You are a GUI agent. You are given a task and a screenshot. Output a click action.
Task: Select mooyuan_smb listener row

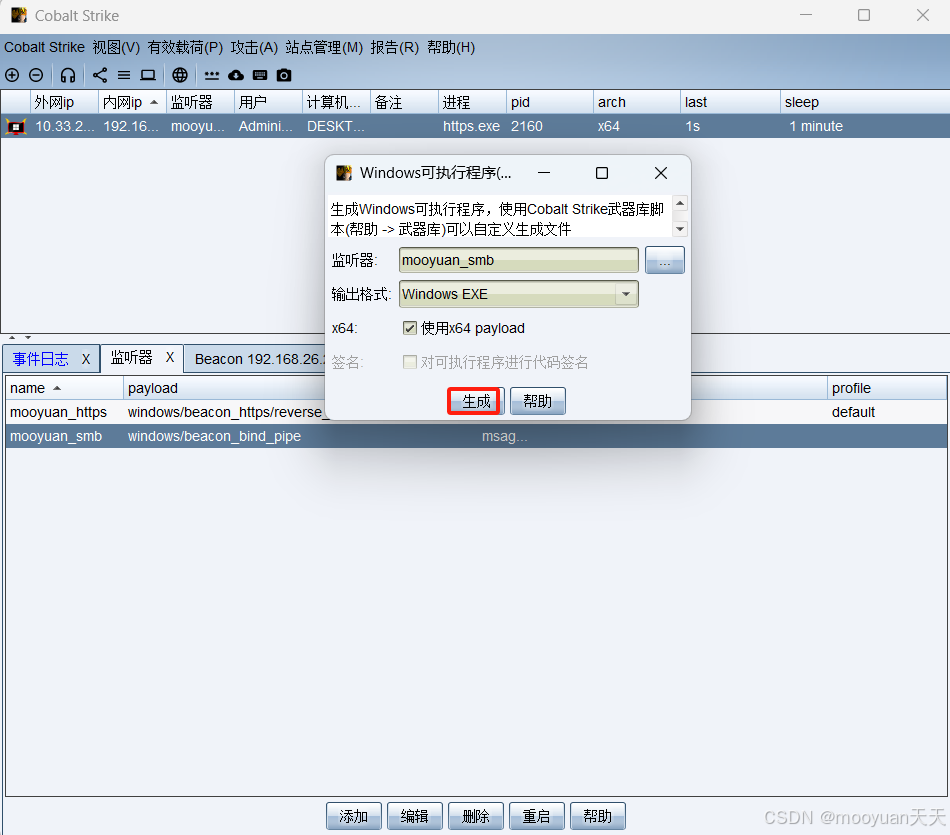click(x=476, y=436)
